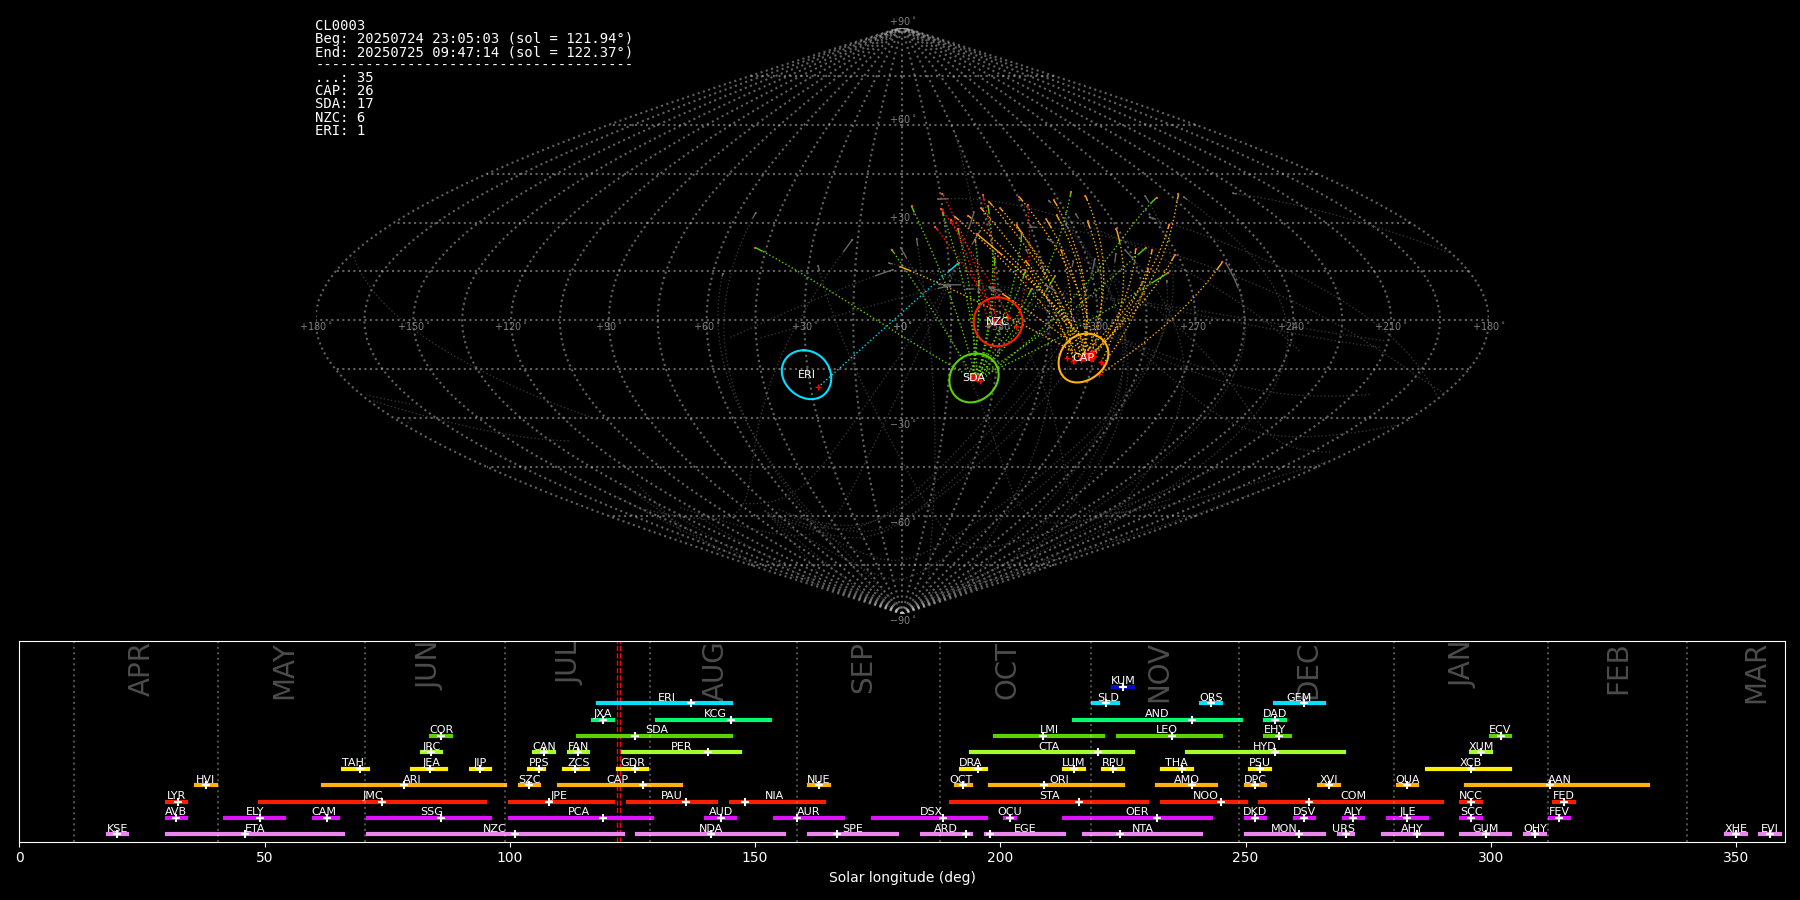Select the MON shower bar in timeline
1800x900 pixels.
[1285, 834]
